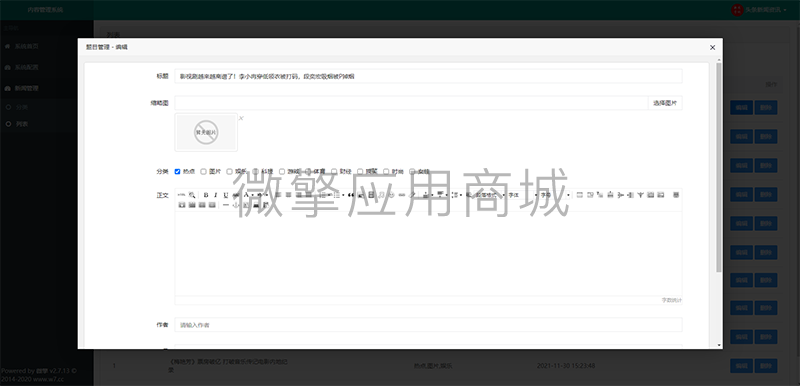Insert a blockquote in the editor
Screen dimensions: 800x386
pyautogui.click(x=351, y=195)
